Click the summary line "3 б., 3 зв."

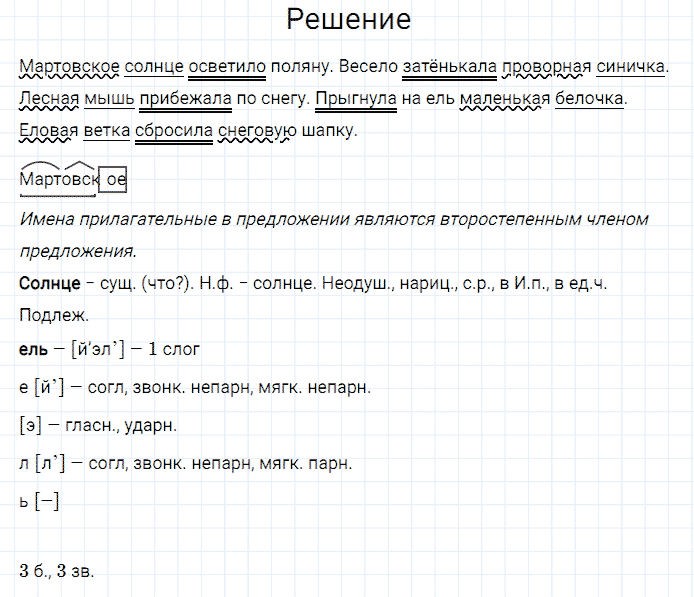(57, 571)
